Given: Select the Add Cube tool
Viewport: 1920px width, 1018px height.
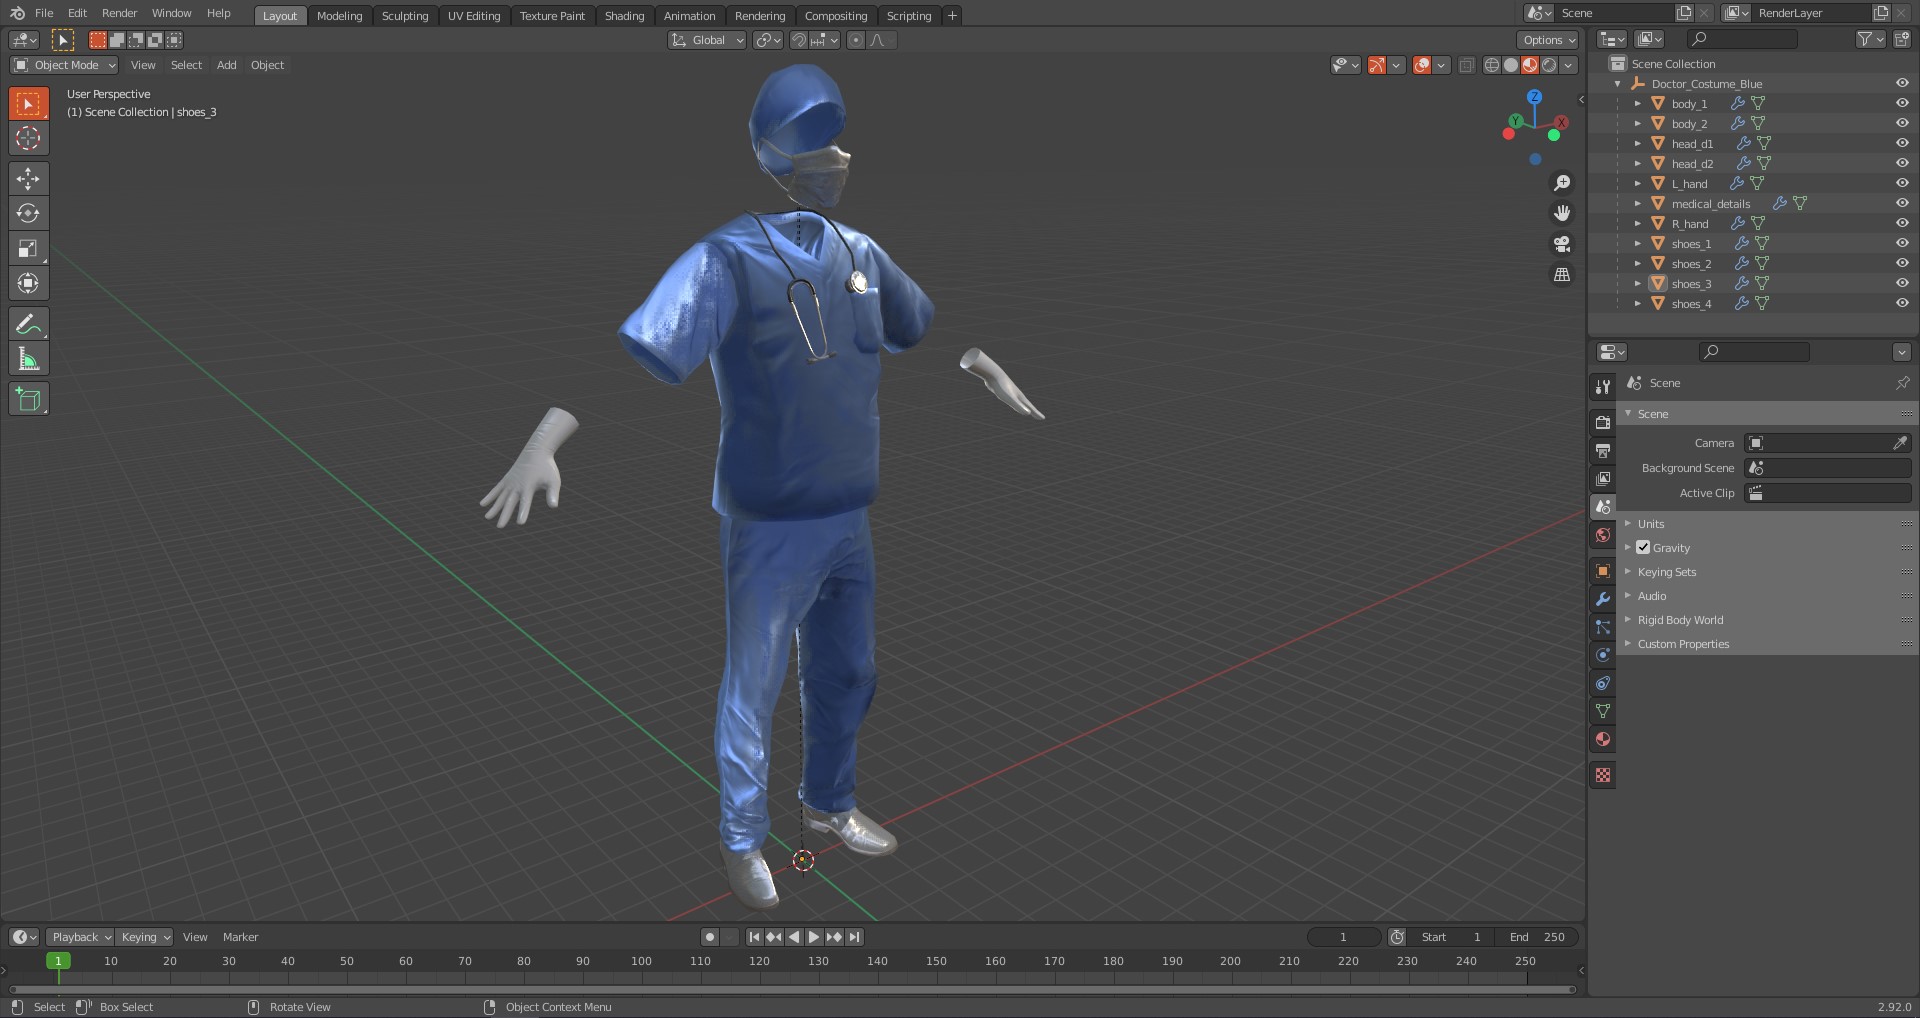Looking at the screenshot, I should click(28, 399).
